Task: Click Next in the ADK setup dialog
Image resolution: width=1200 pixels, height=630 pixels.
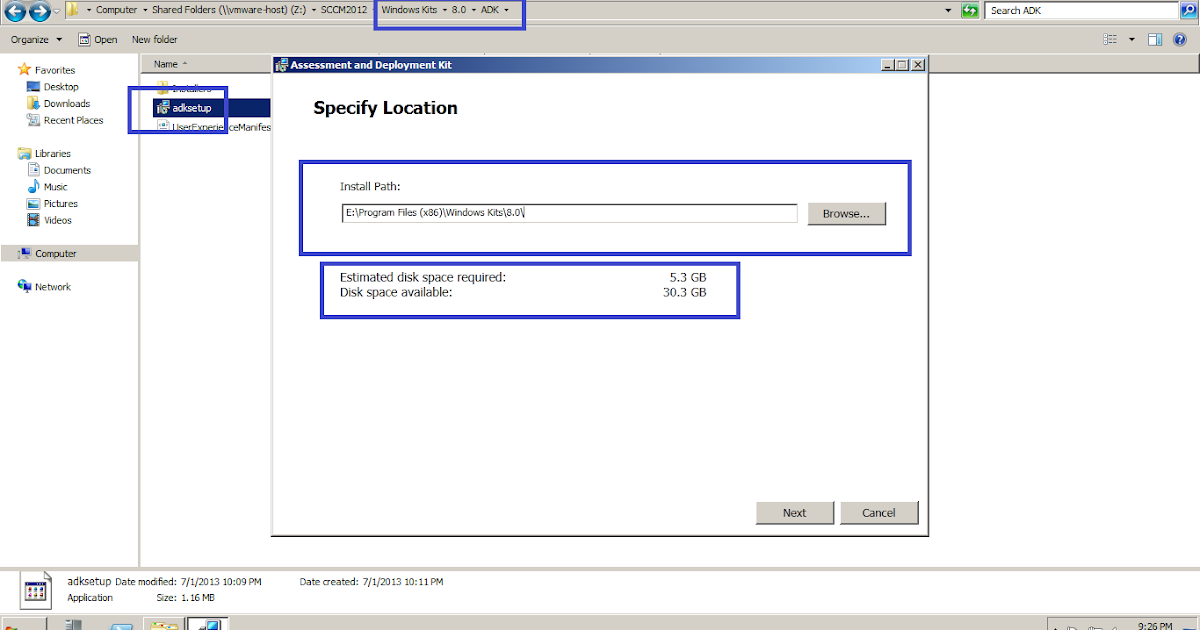Action: point(794,512)
